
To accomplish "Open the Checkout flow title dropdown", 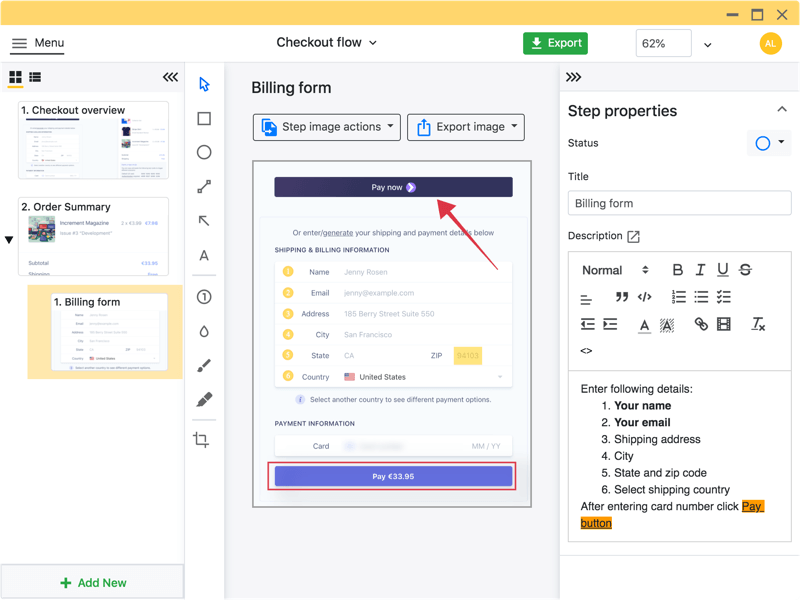I will coord(327,42).
